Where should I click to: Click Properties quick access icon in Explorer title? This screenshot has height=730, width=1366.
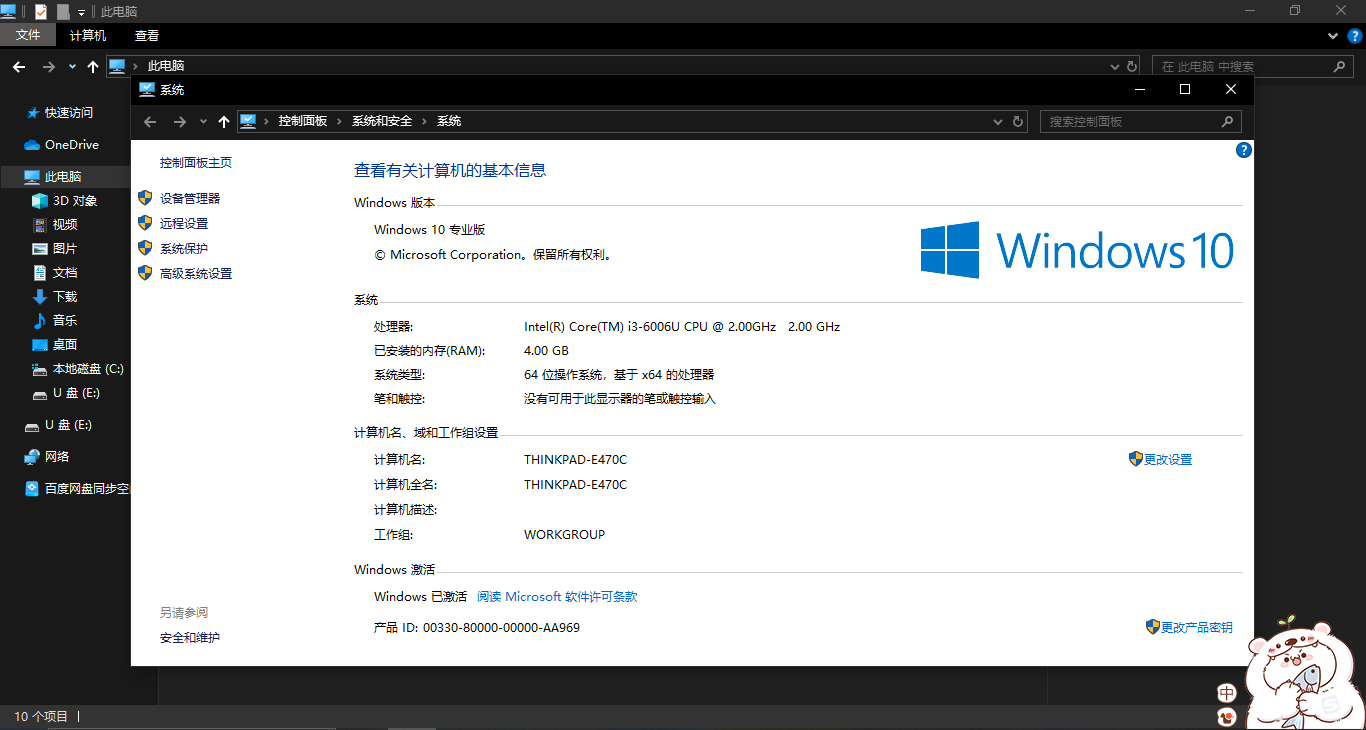coord(41,12)
